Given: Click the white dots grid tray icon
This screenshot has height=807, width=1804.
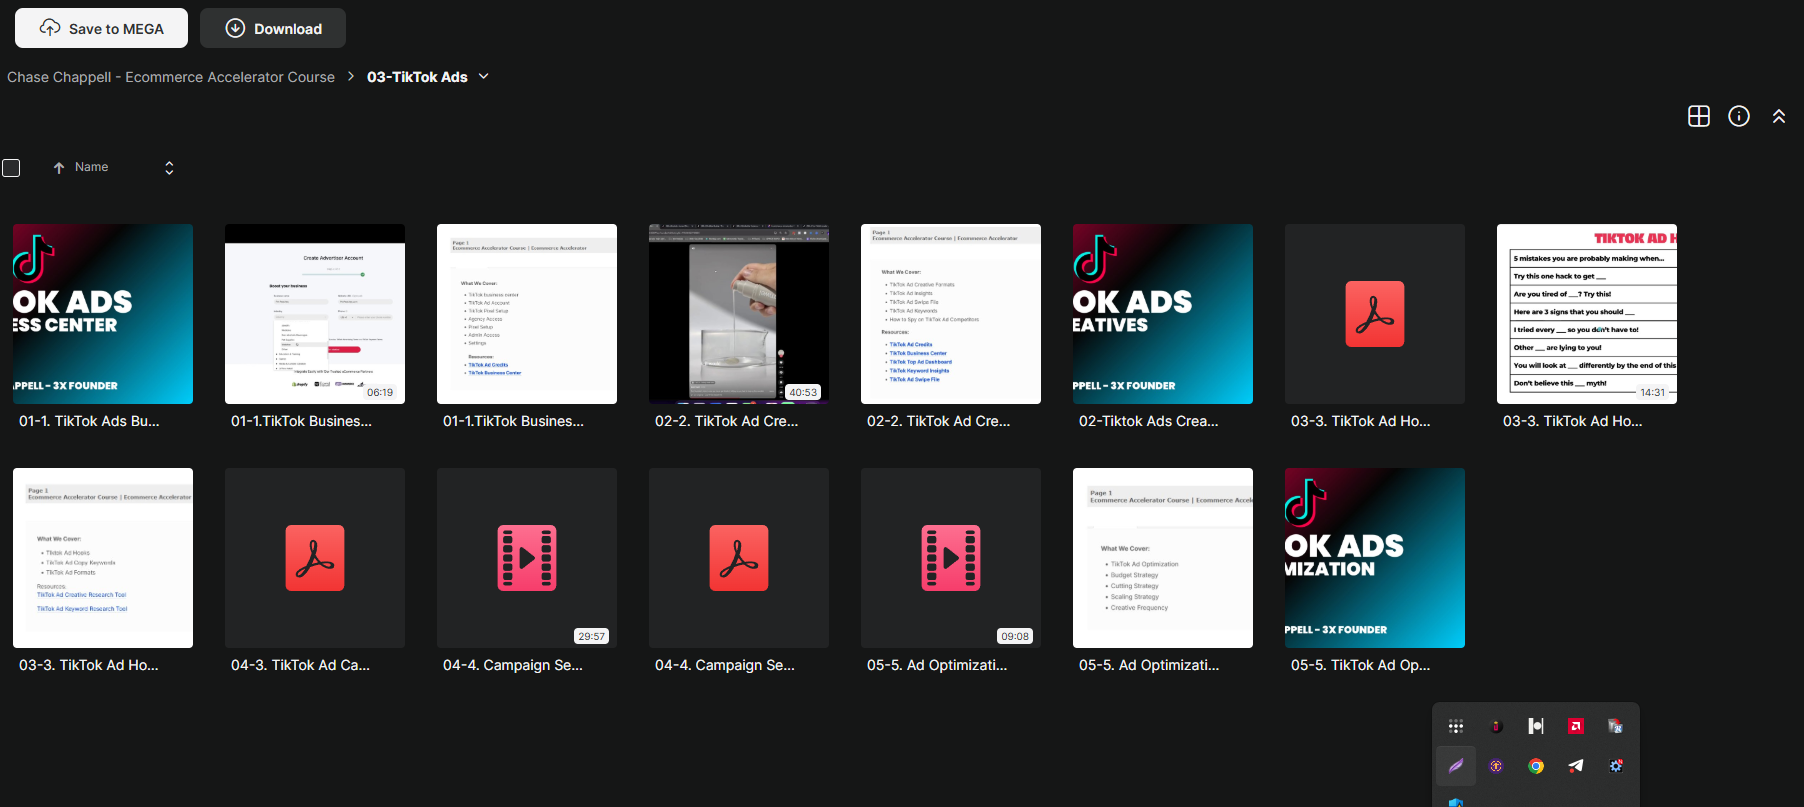Looking at the screenshot, I should pyautogui.click(x=1456, y=726).
